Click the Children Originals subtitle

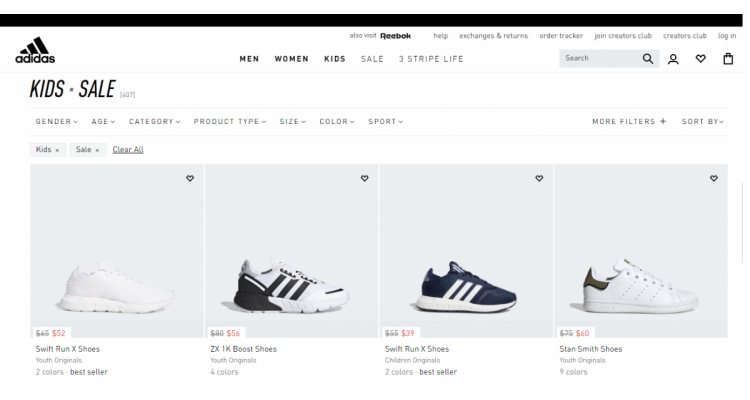coord(412,360)
